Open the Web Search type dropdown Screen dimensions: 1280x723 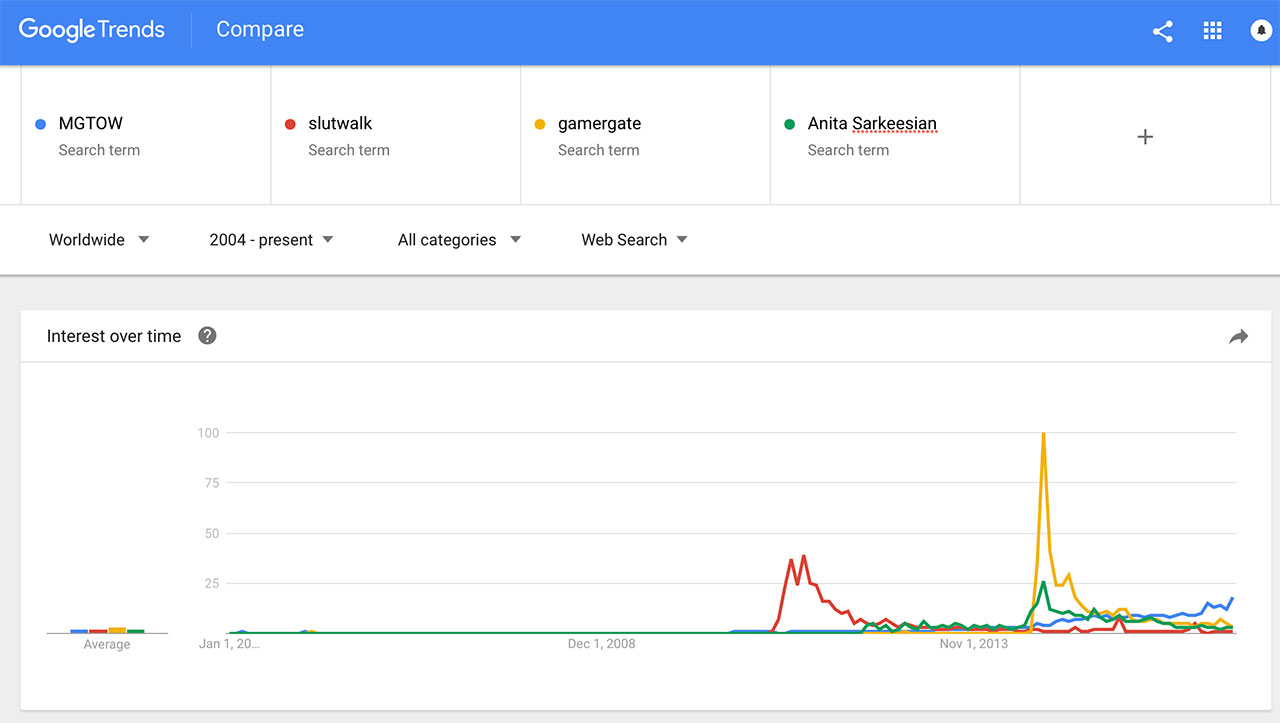[634, 240]
